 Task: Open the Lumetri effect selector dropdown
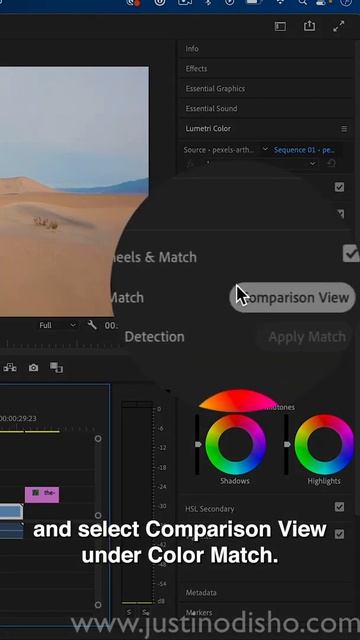[313, 163]
